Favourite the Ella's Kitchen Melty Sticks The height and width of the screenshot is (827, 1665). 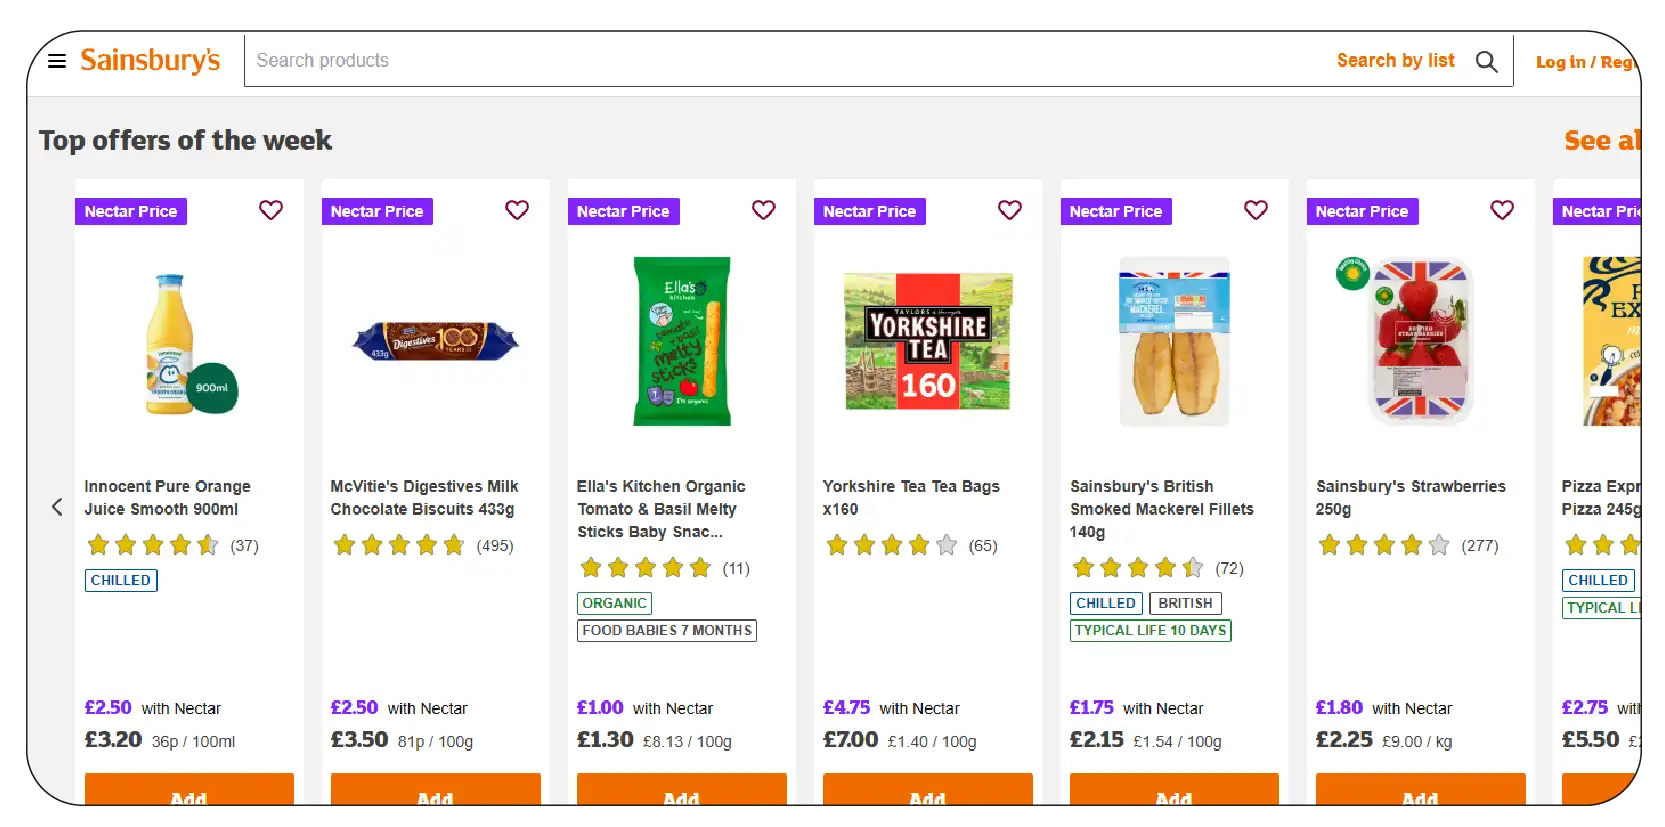pos(763,210)
